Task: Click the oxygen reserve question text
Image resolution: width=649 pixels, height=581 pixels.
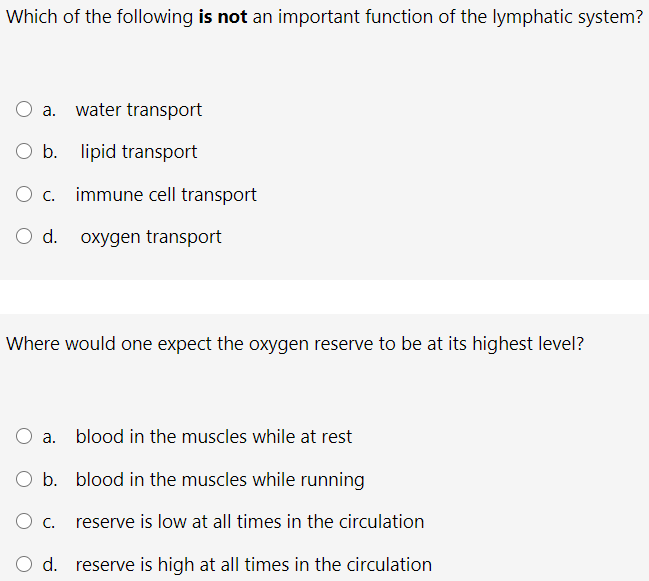Action: [295, 344]
